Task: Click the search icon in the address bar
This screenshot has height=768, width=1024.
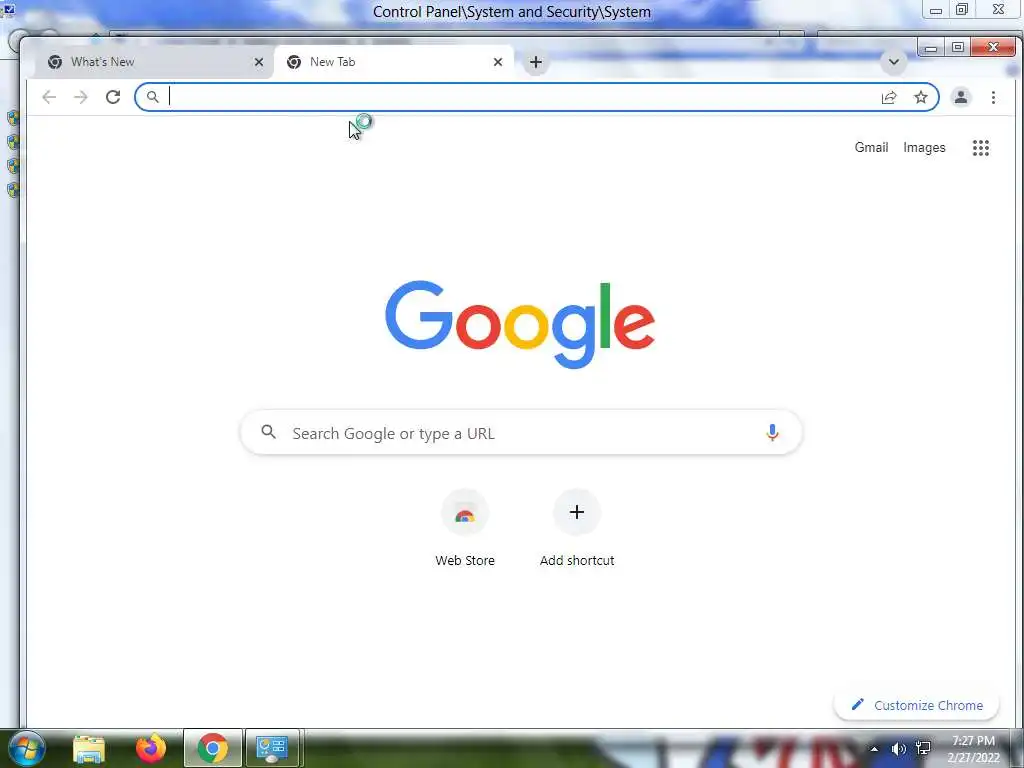Action: tap(152, 97)
